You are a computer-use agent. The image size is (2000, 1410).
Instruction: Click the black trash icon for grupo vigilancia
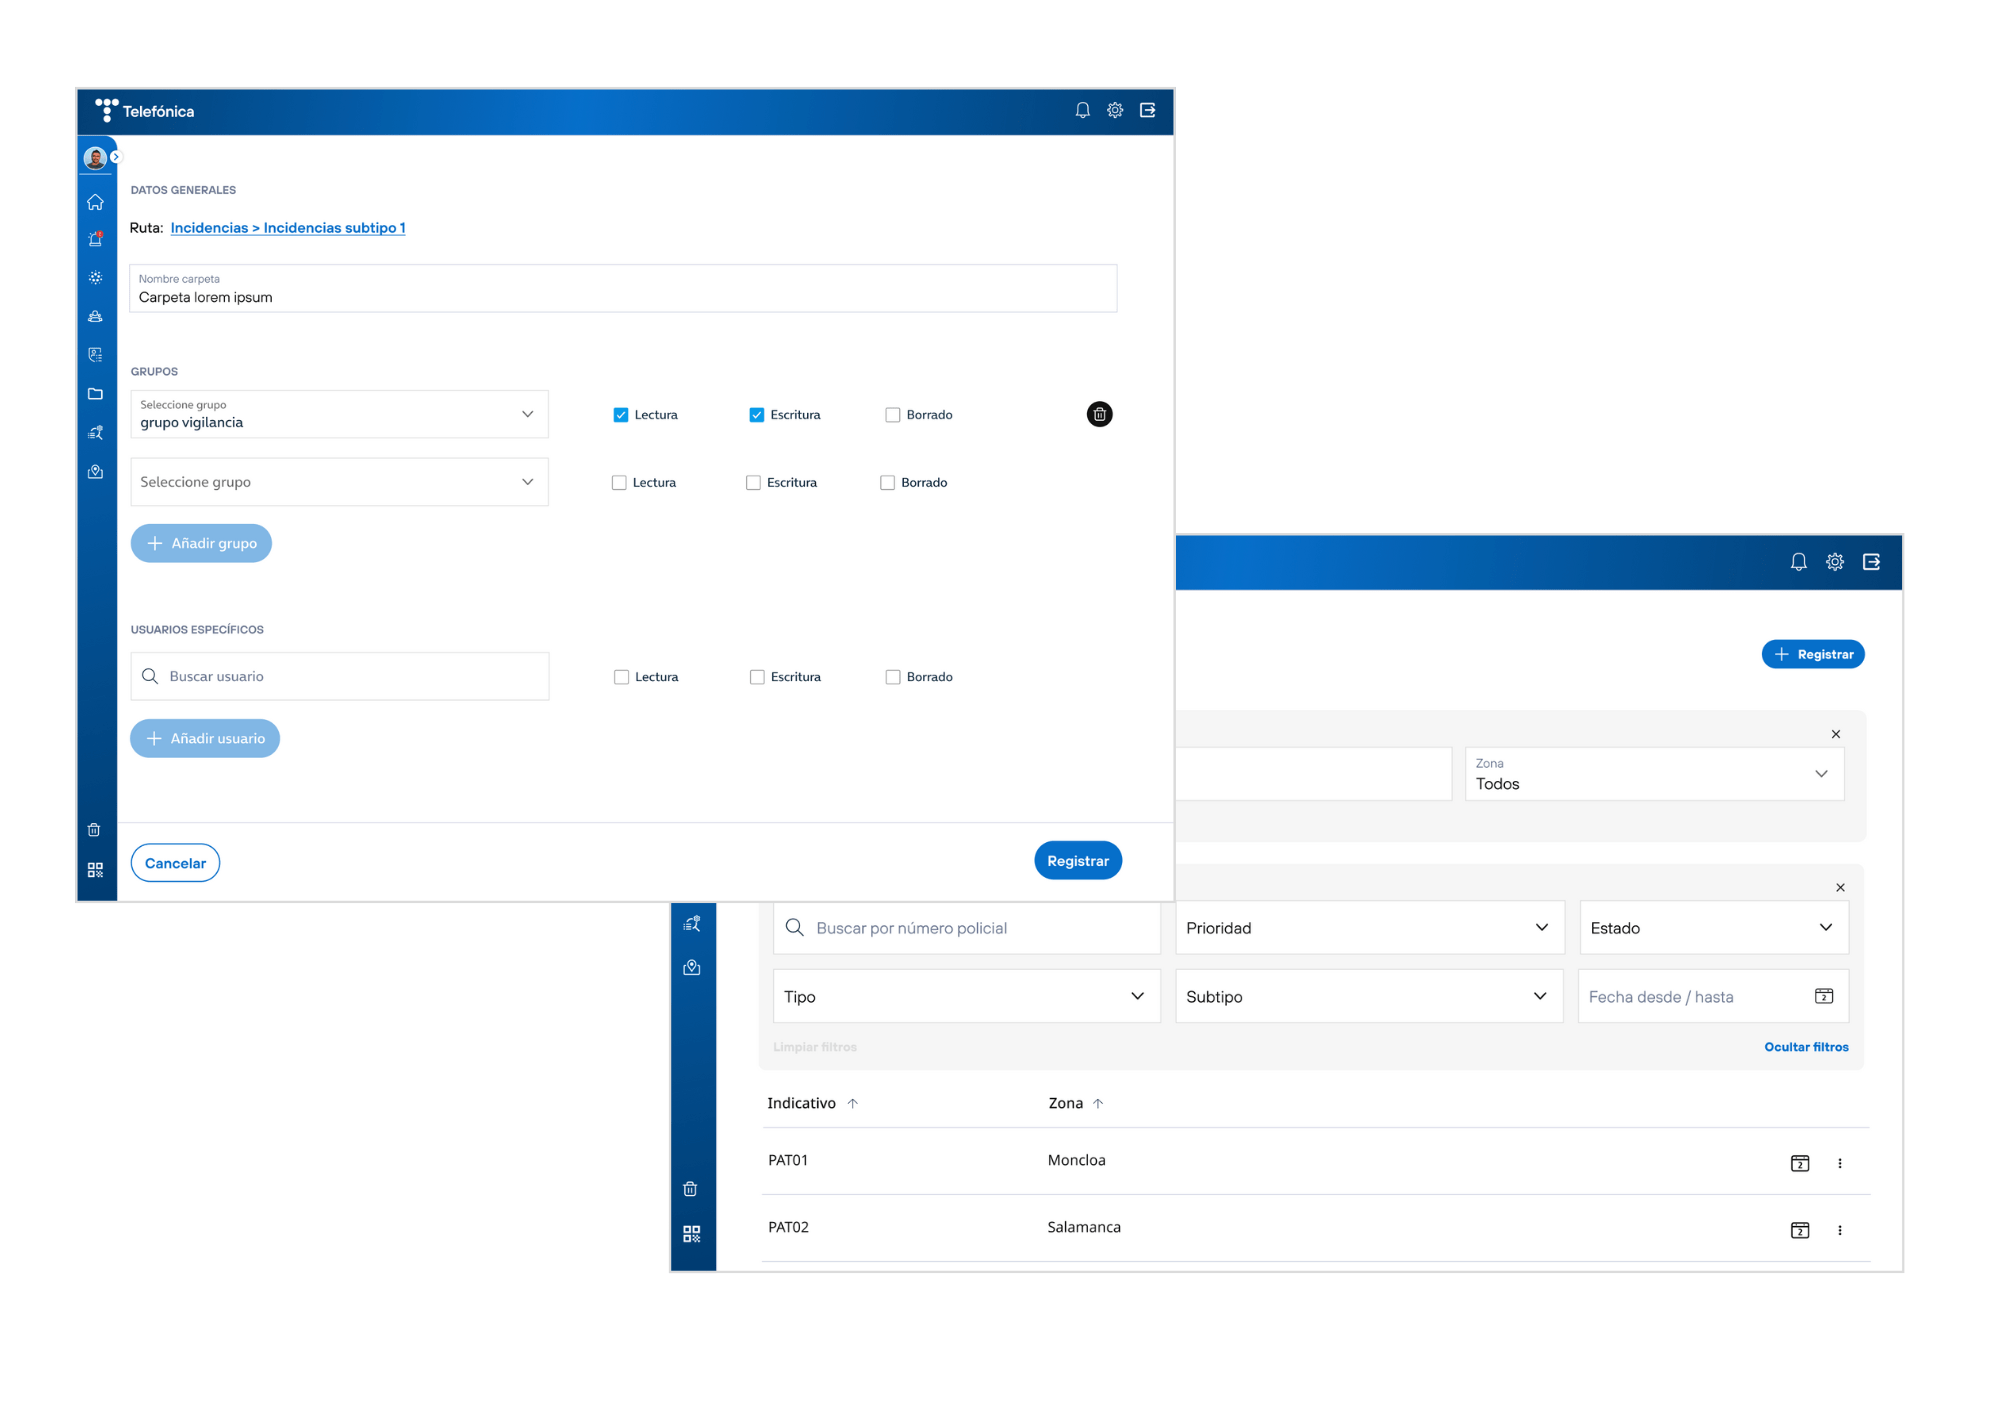click(x=1099, y=414)
